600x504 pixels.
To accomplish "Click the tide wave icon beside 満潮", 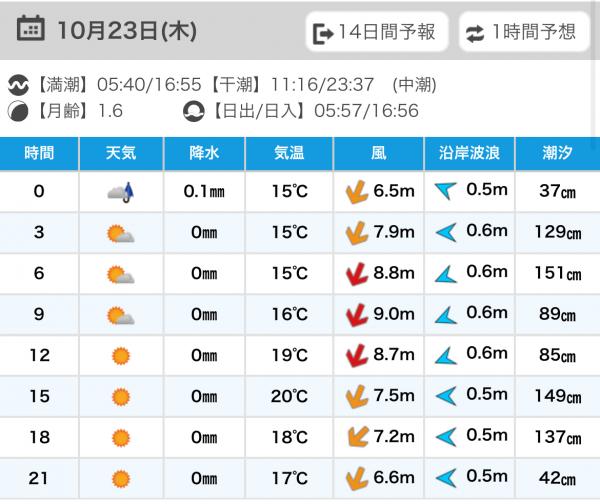I will 19,86.
